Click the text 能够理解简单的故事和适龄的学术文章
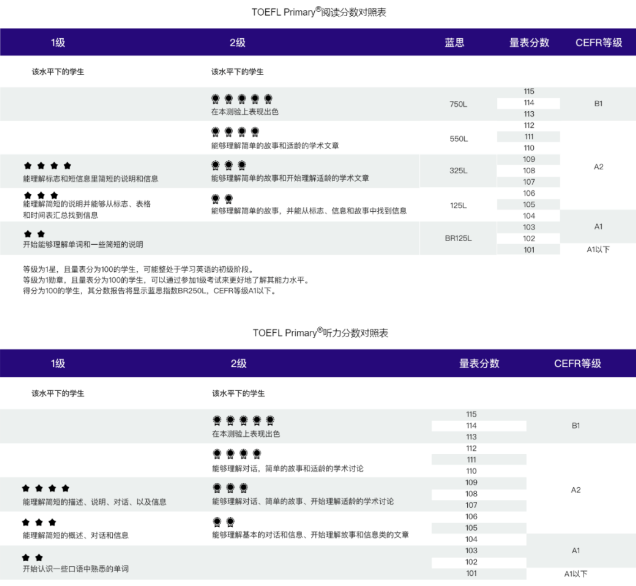This screenshot has width=636, height=586. 275,146
